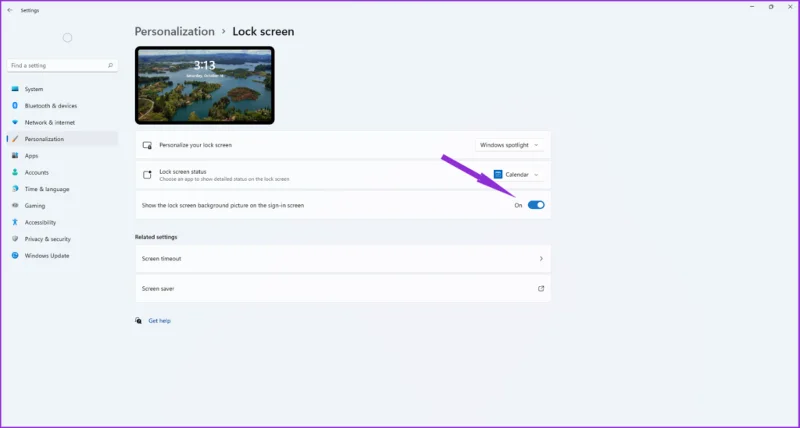Open the Calendar status app dropdown

(x=517, y=174)
